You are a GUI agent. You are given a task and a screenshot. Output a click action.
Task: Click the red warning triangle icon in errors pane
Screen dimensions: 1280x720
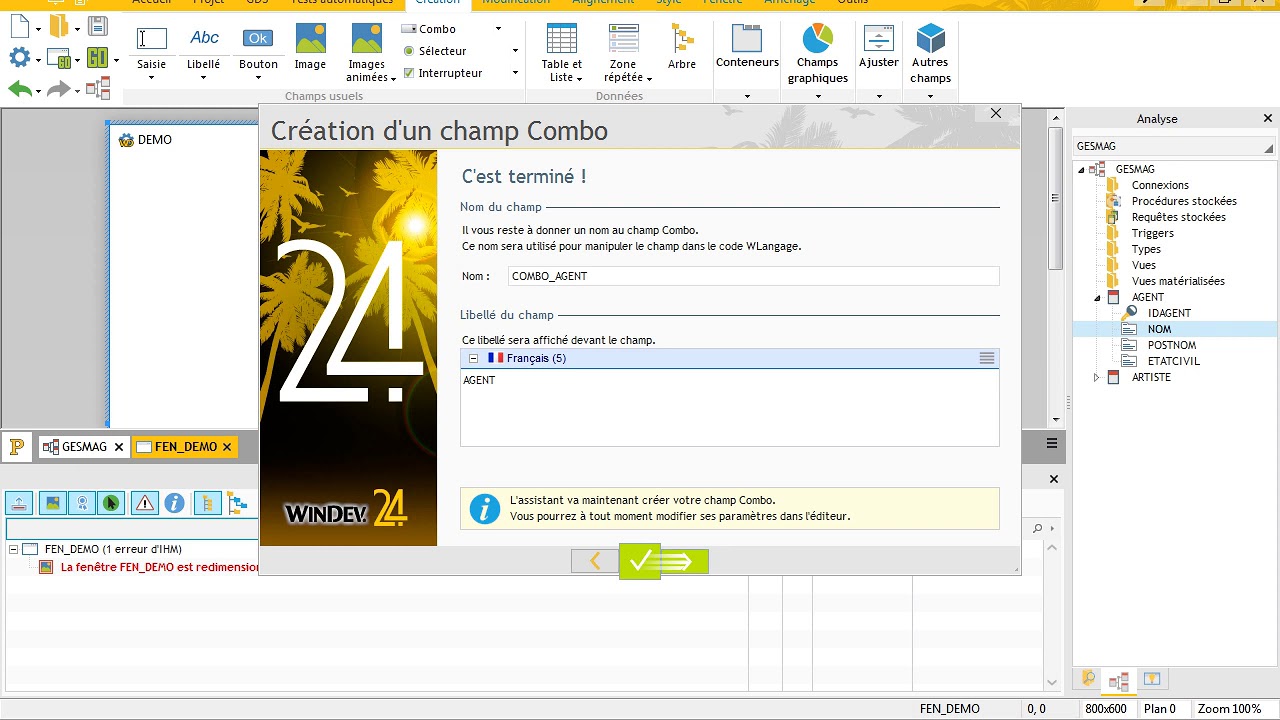click(145, 503)
